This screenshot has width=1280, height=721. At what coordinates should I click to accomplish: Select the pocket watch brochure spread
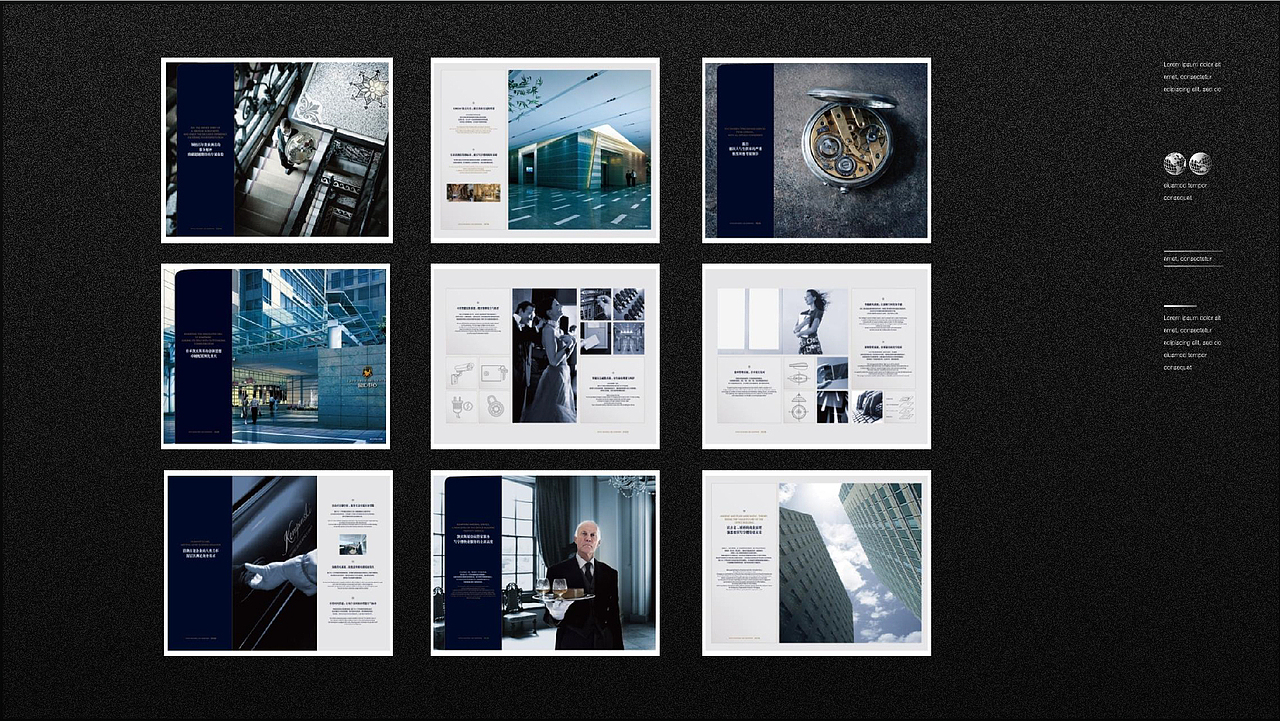(x=816, y=150)
